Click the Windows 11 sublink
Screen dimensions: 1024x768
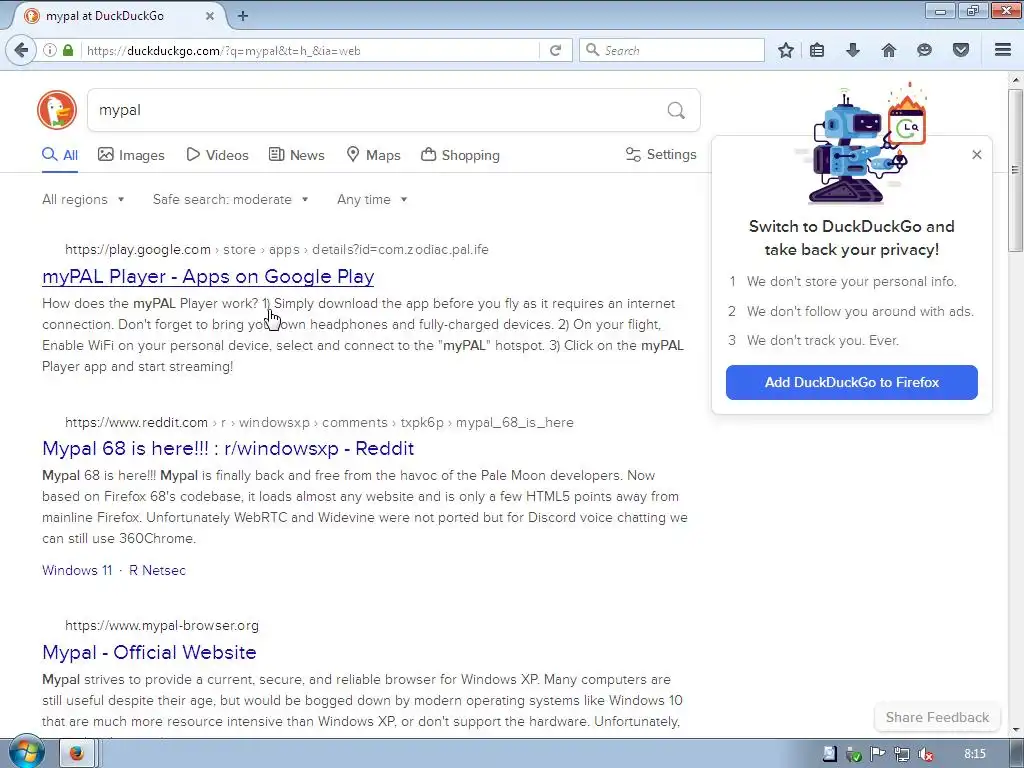pyautogui.click(x=77, y=570)
